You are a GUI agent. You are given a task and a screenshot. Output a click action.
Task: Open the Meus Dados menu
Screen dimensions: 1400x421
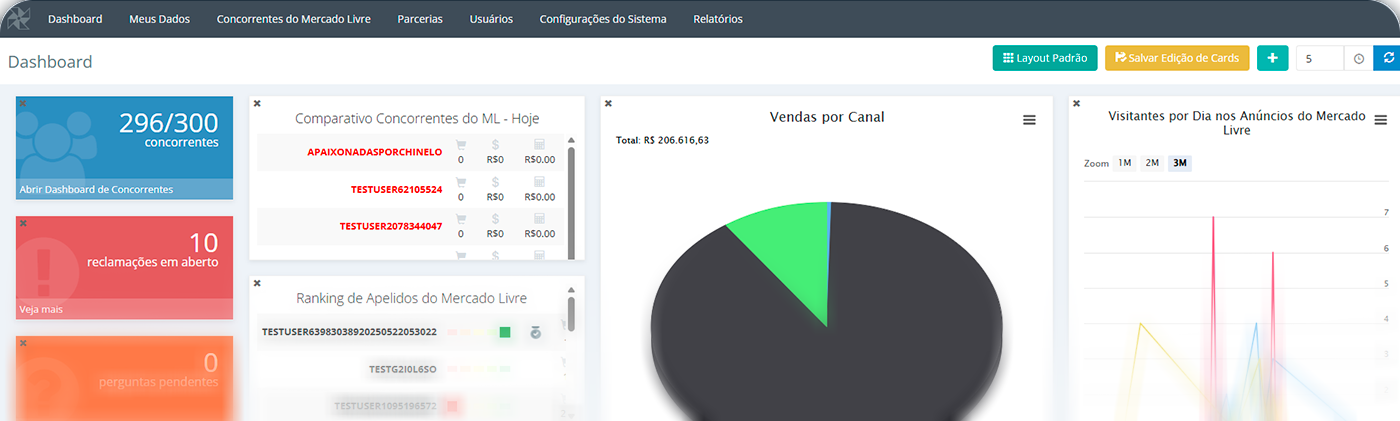(x=159, y=19)
